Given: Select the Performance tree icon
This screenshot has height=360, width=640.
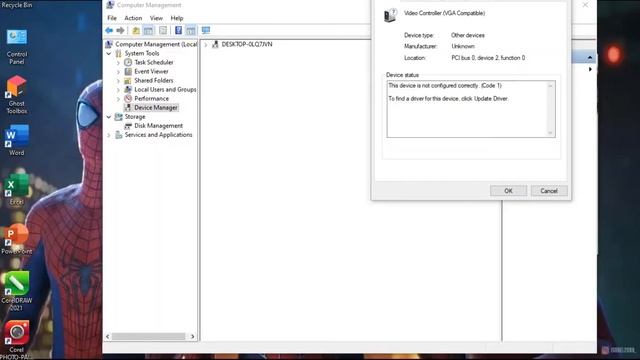Looking at the screenshot, I should (x=128, y=98).
